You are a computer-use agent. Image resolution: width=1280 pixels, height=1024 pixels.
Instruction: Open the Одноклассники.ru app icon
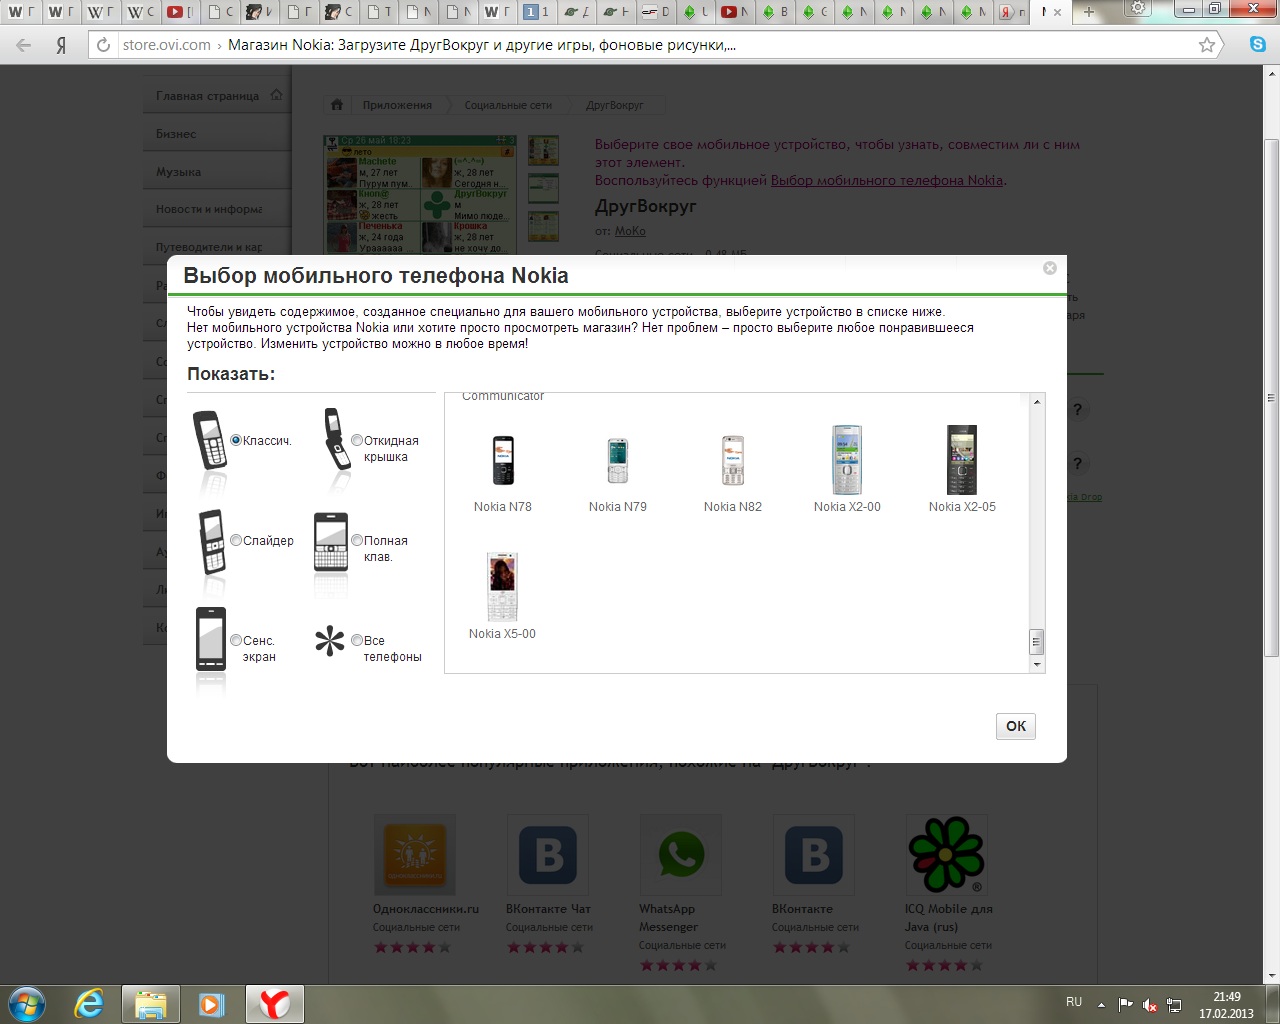click(x=415, y=855)
